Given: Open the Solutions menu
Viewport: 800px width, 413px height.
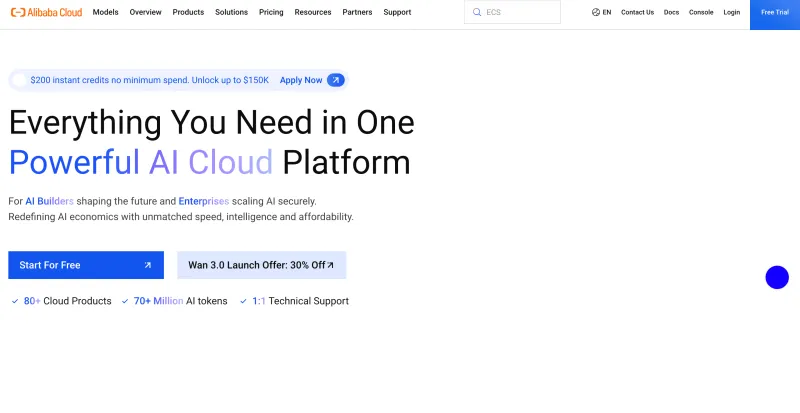Looking at the screenshot, I should (232, 12).
